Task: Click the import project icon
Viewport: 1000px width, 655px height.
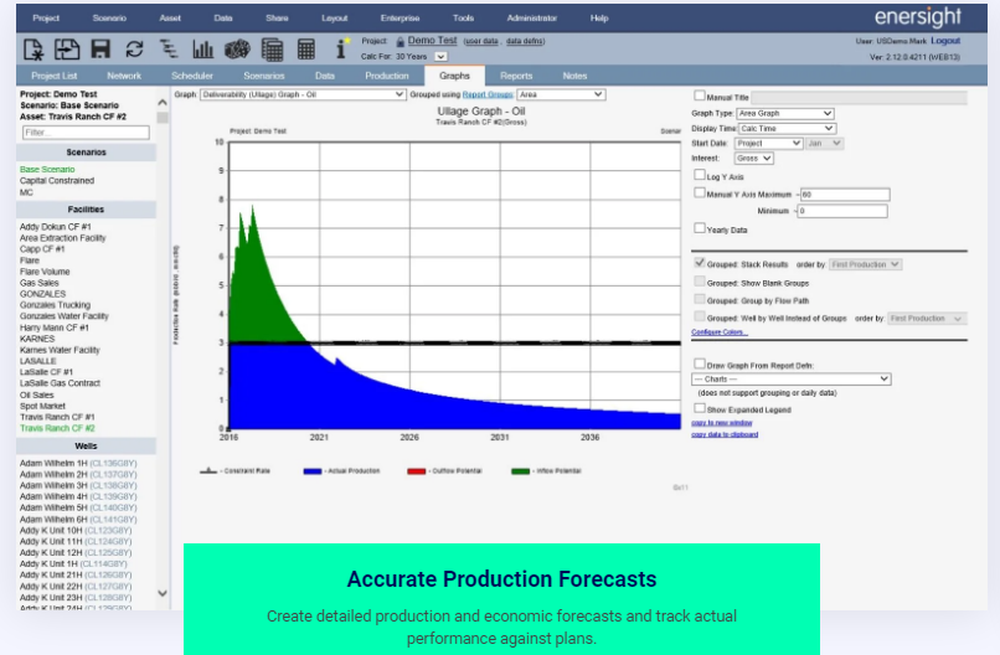Action: [x=66, y=49]
